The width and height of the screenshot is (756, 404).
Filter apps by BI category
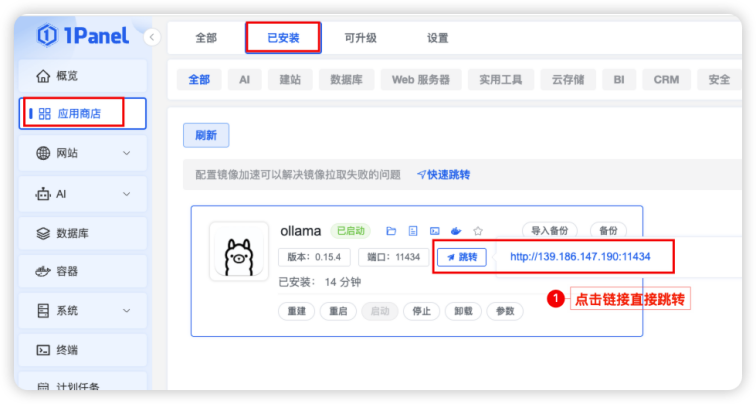click(619, 80)
